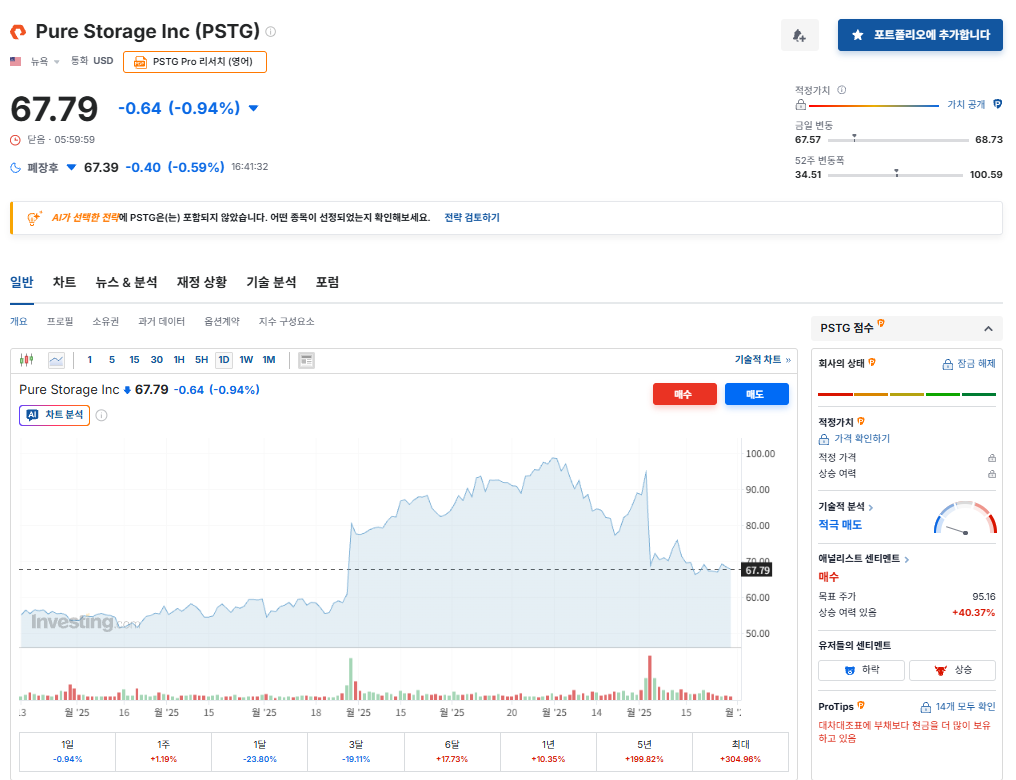Click the technical analysis gauge

[x=965, y=518]
